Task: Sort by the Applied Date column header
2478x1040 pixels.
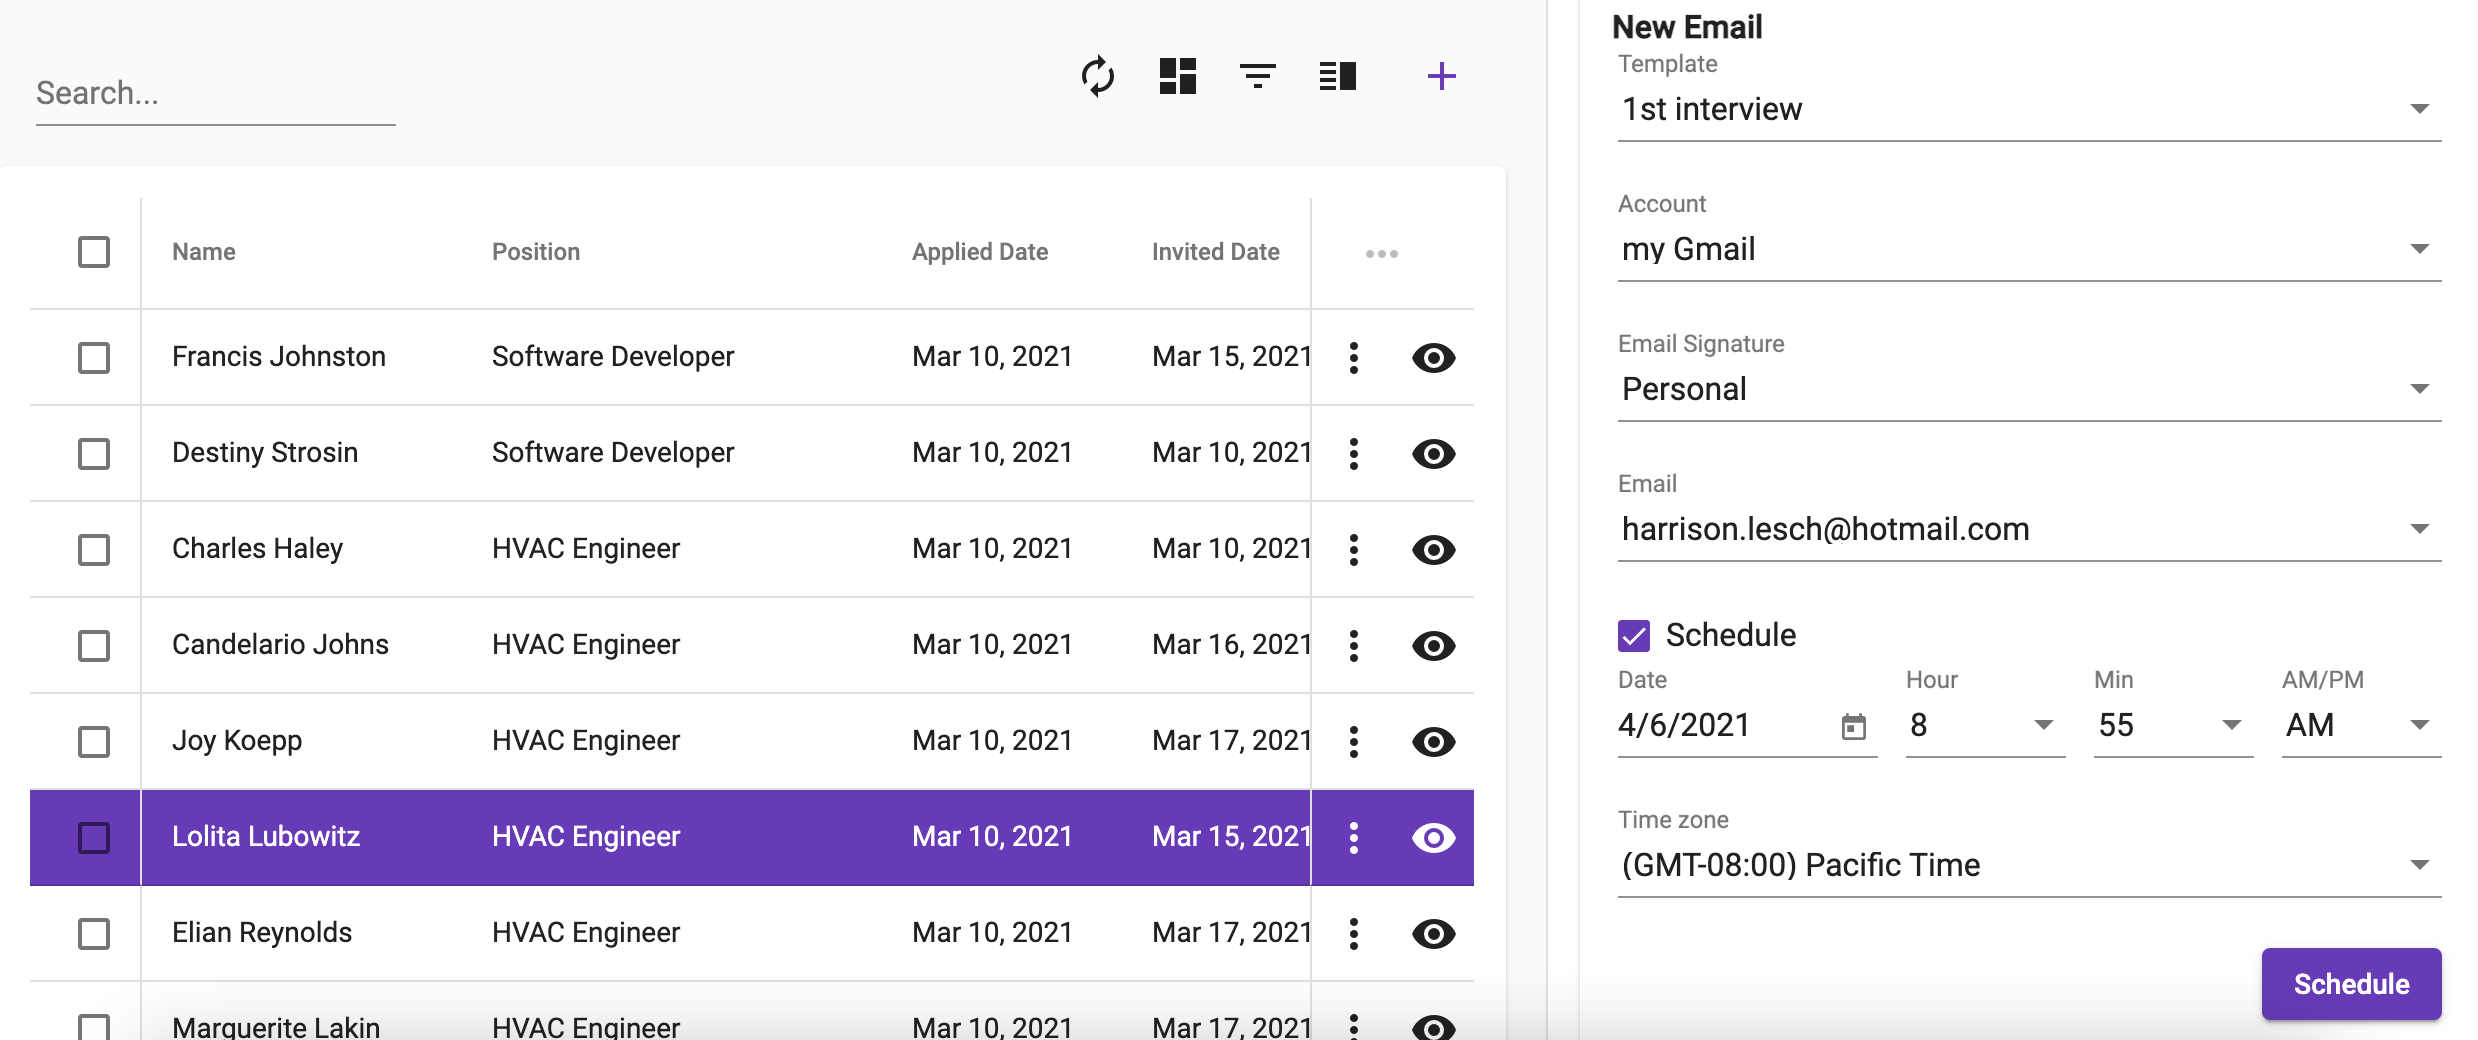Action: (x=979, y=252)
